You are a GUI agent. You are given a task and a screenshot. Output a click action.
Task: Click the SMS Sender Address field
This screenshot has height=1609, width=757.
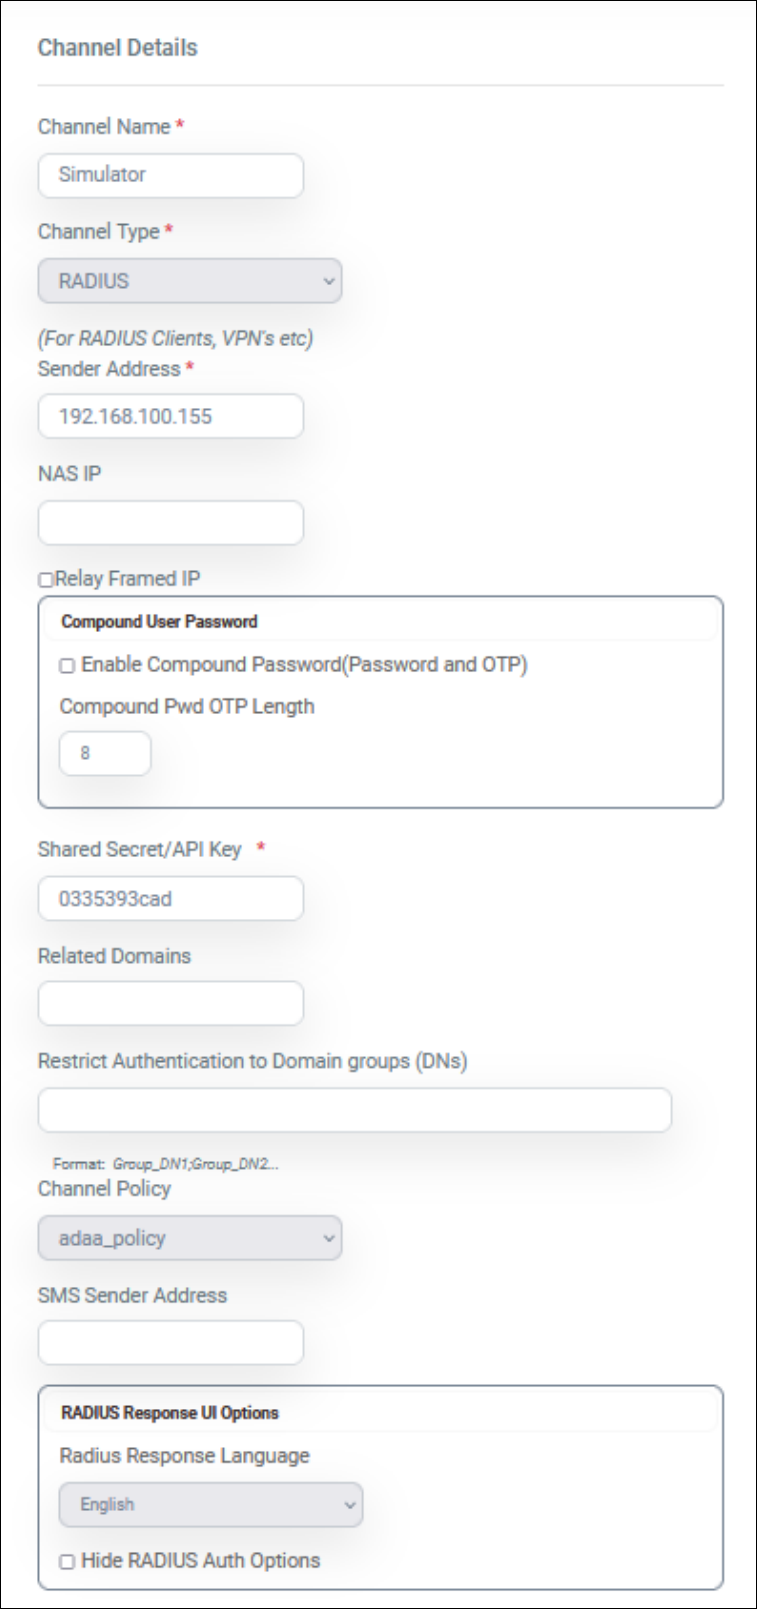click(170, 1342)
